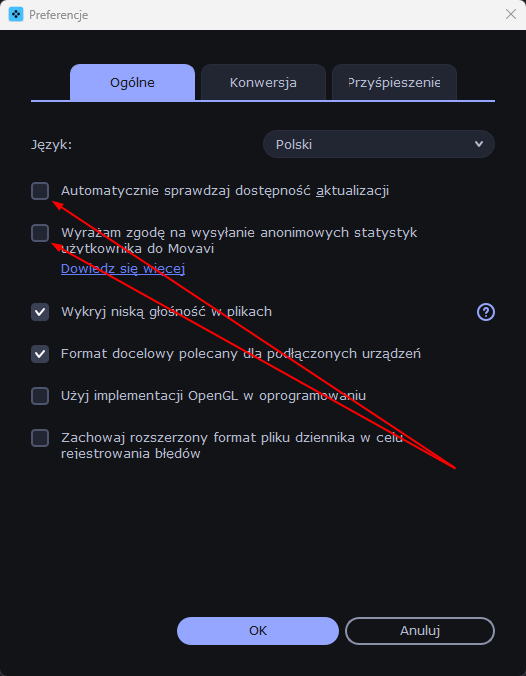Click the chevron arrow of language selector
The image size is (526, 676).
click(x=479, y=144)
